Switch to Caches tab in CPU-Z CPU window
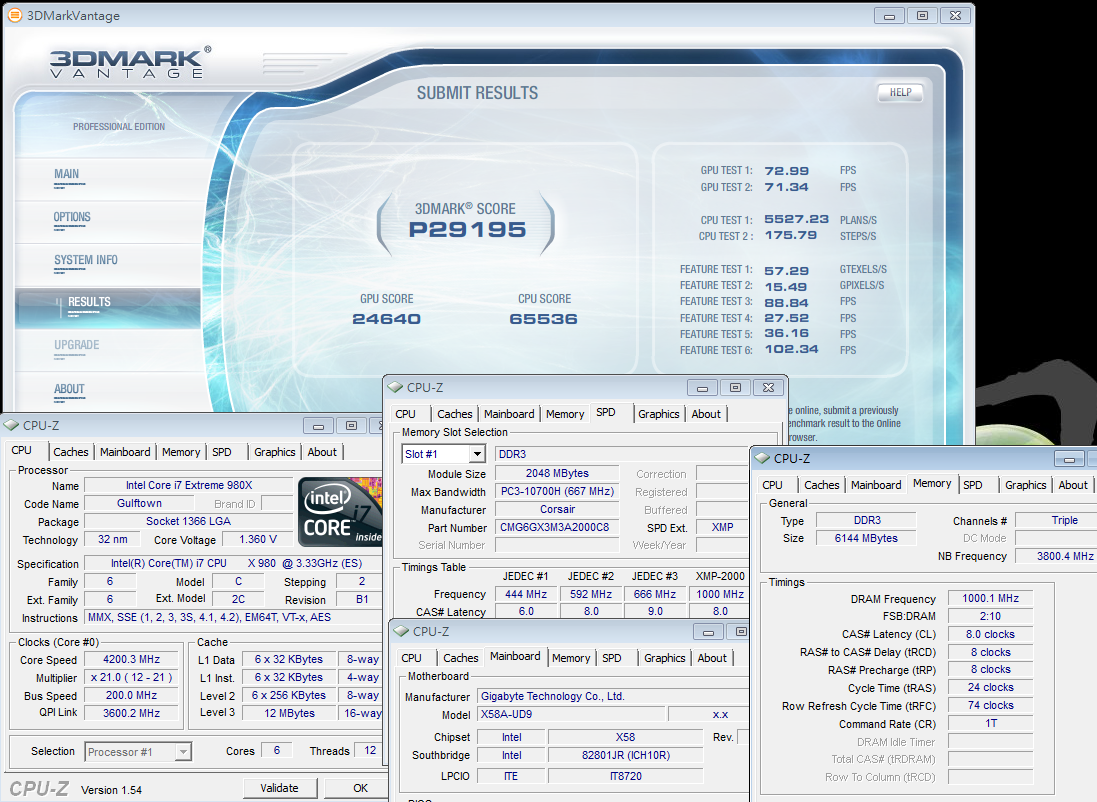This screenshot has height=802, width=1097. pyautogui.click(x=71, y=452)
